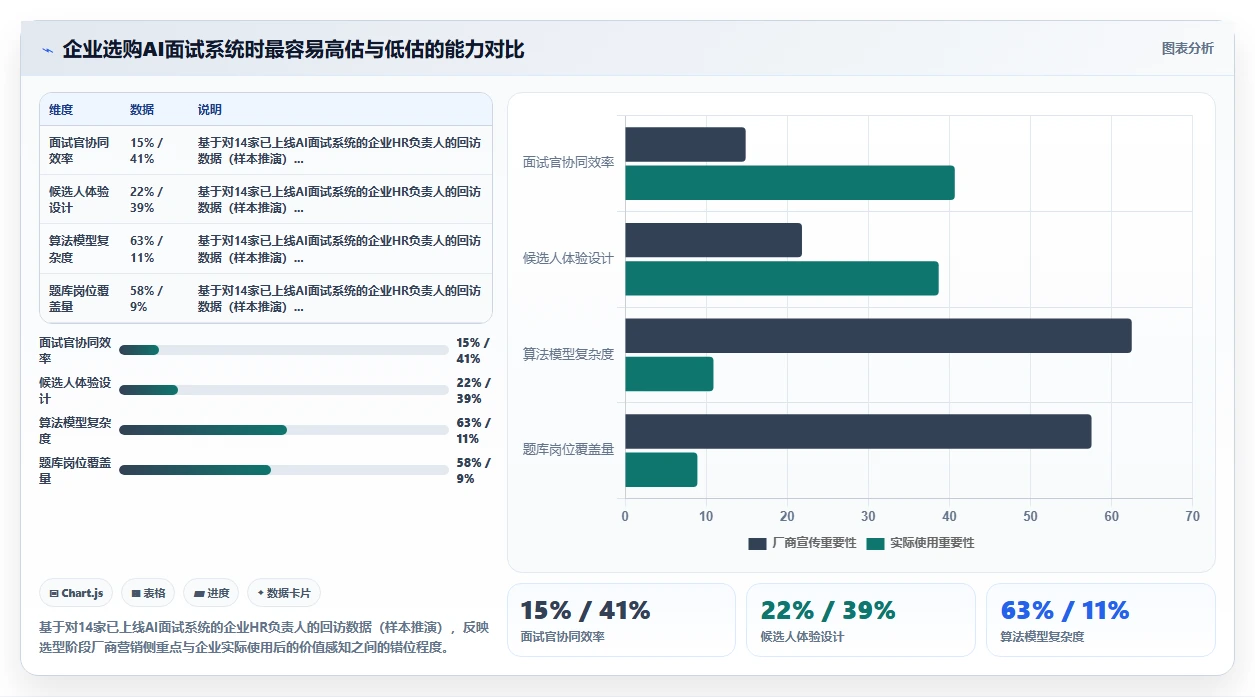The width and height of the screenshot is (1255, 697).
Task: Click the 图表分析 label in the header
Action: pyautogui.click(x=1187, y=48)
